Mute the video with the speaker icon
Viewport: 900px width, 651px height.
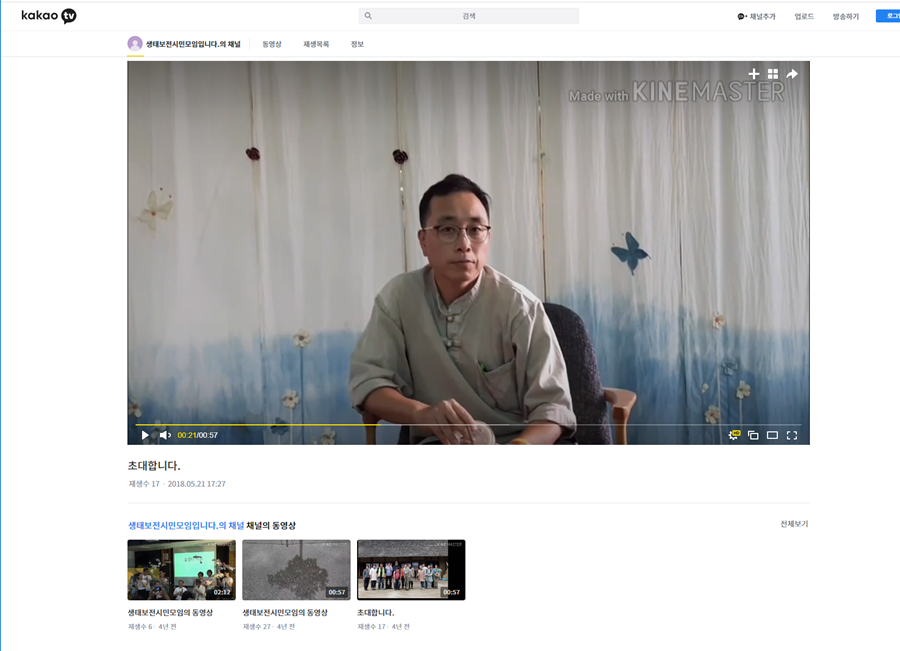pyautogui.click(x=165, y=435)
